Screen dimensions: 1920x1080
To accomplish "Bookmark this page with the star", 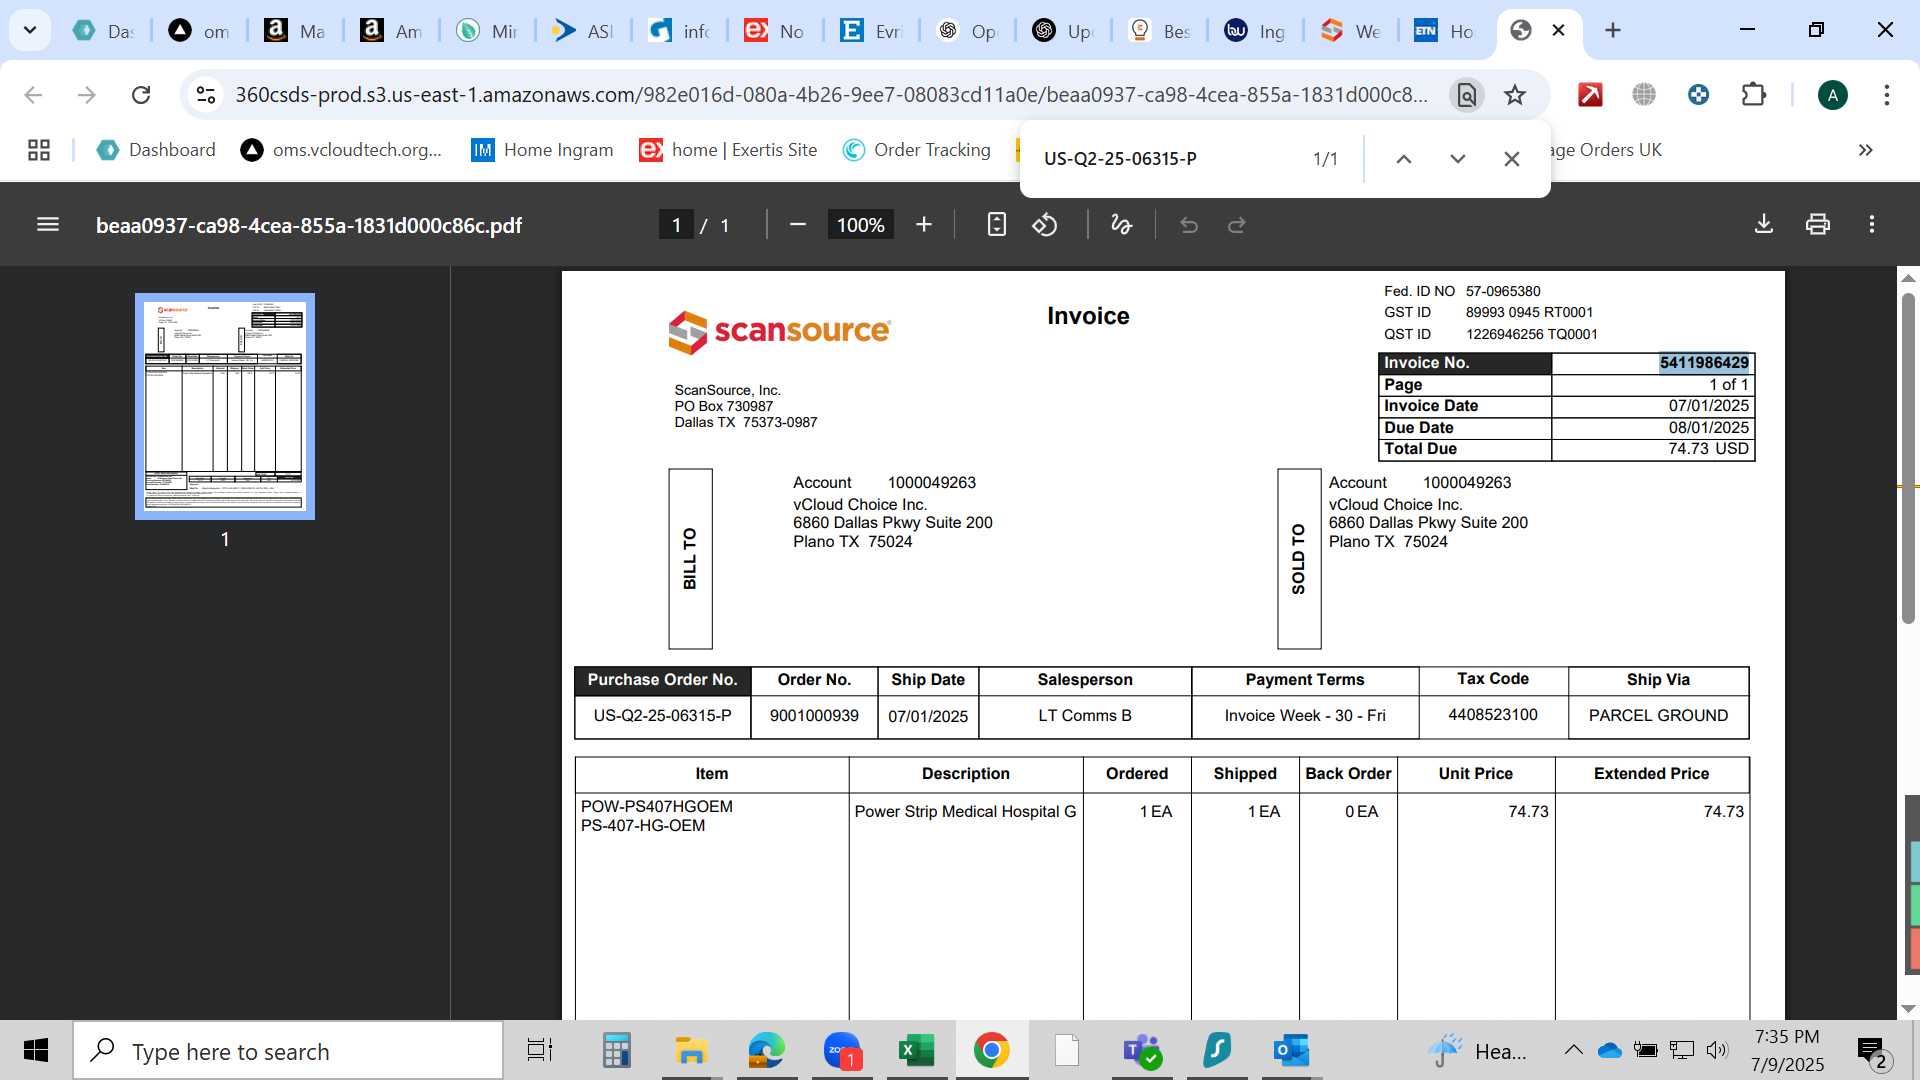I will (x=1515, y=95).
